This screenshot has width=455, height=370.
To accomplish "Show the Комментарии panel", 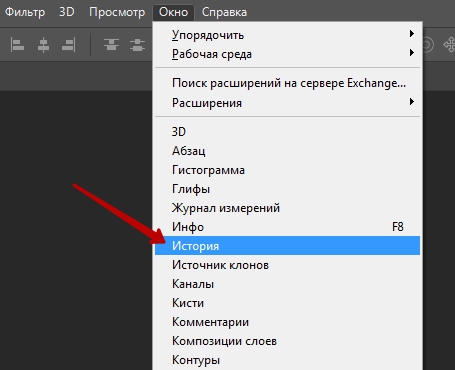I will coord(287,322).
